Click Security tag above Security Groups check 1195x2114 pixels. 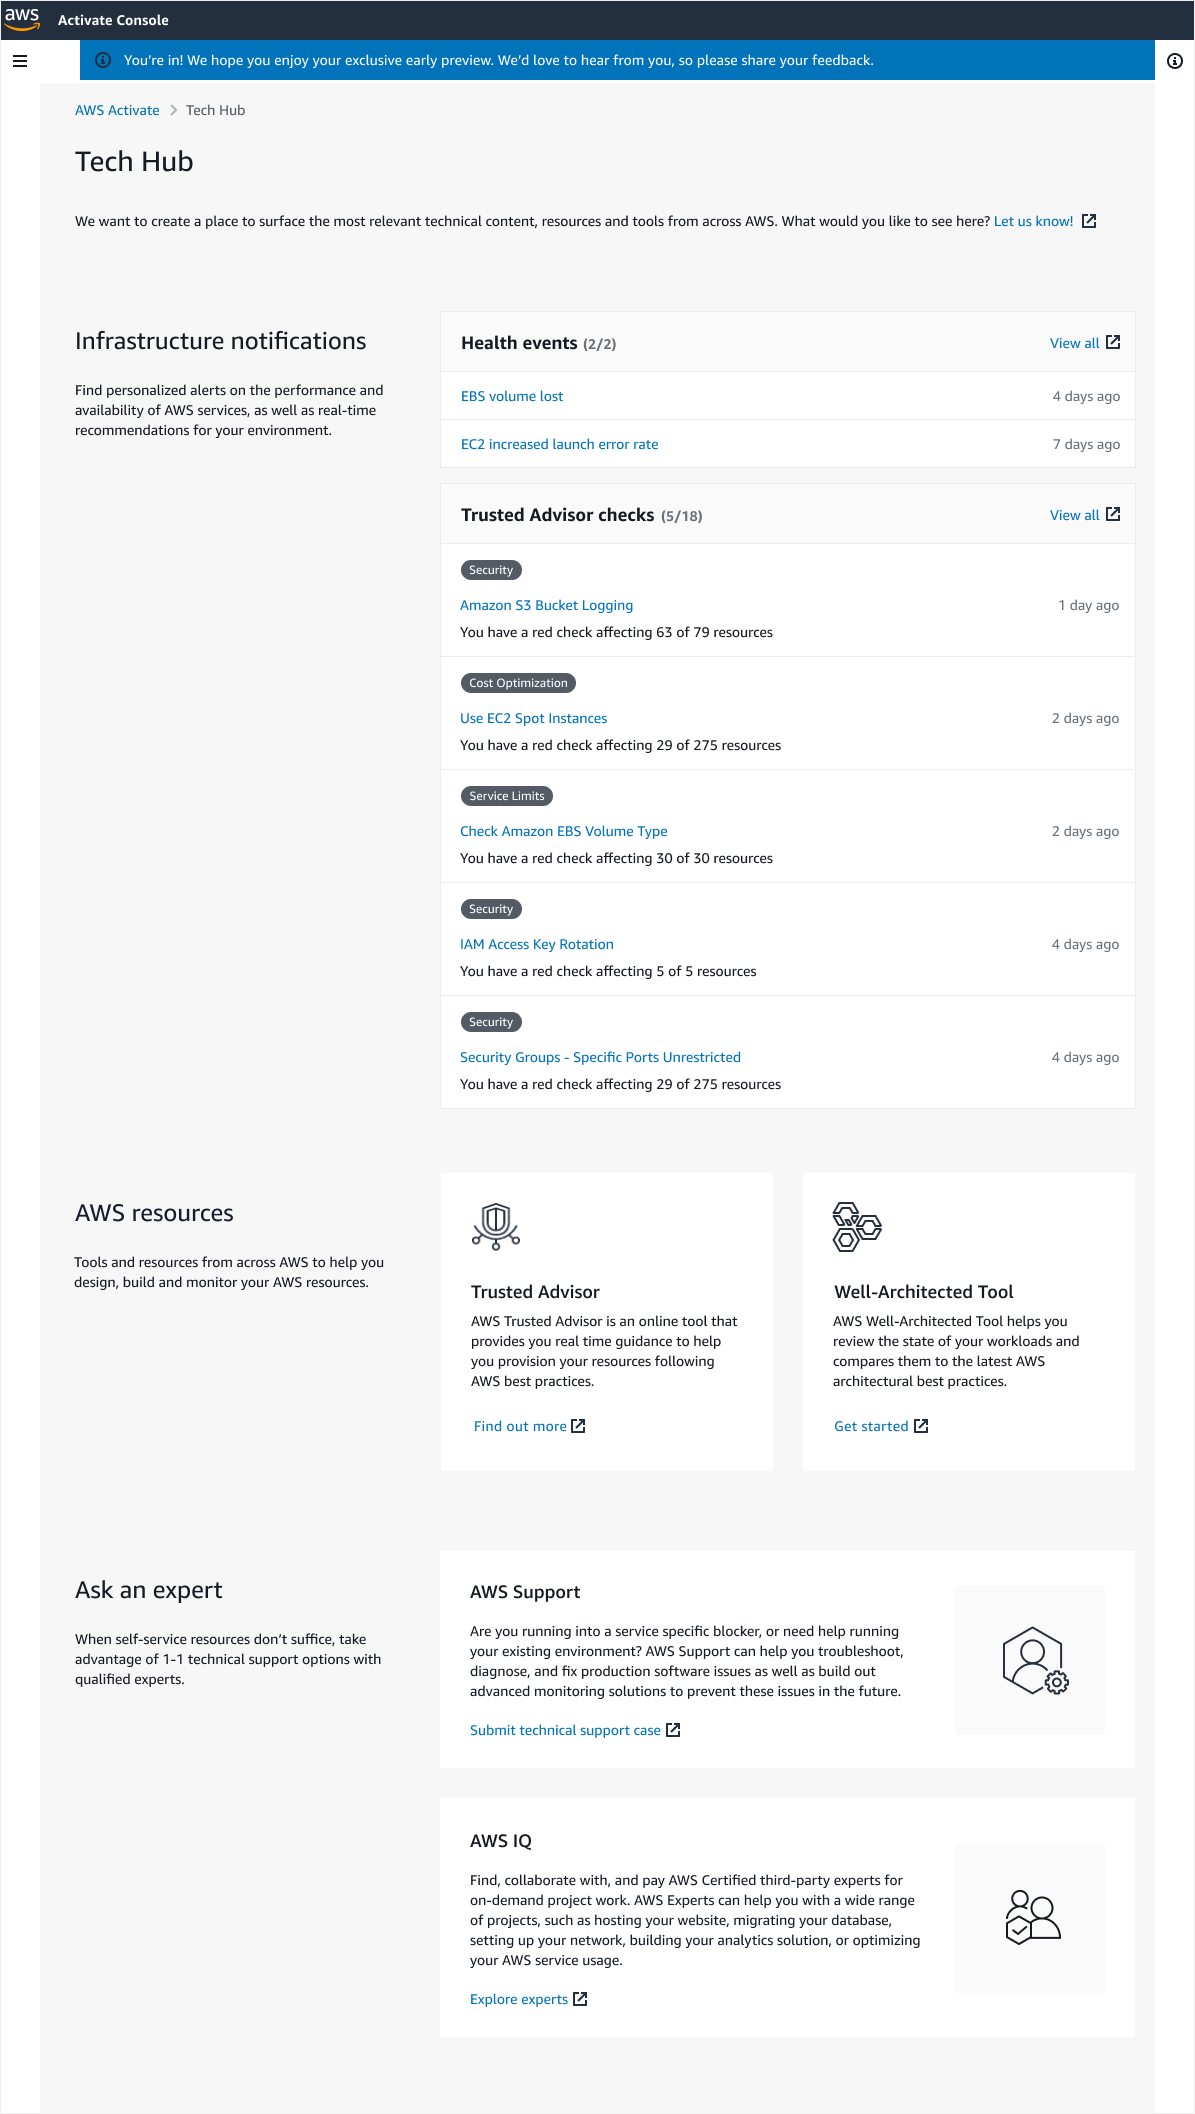tap(491, 1022)
